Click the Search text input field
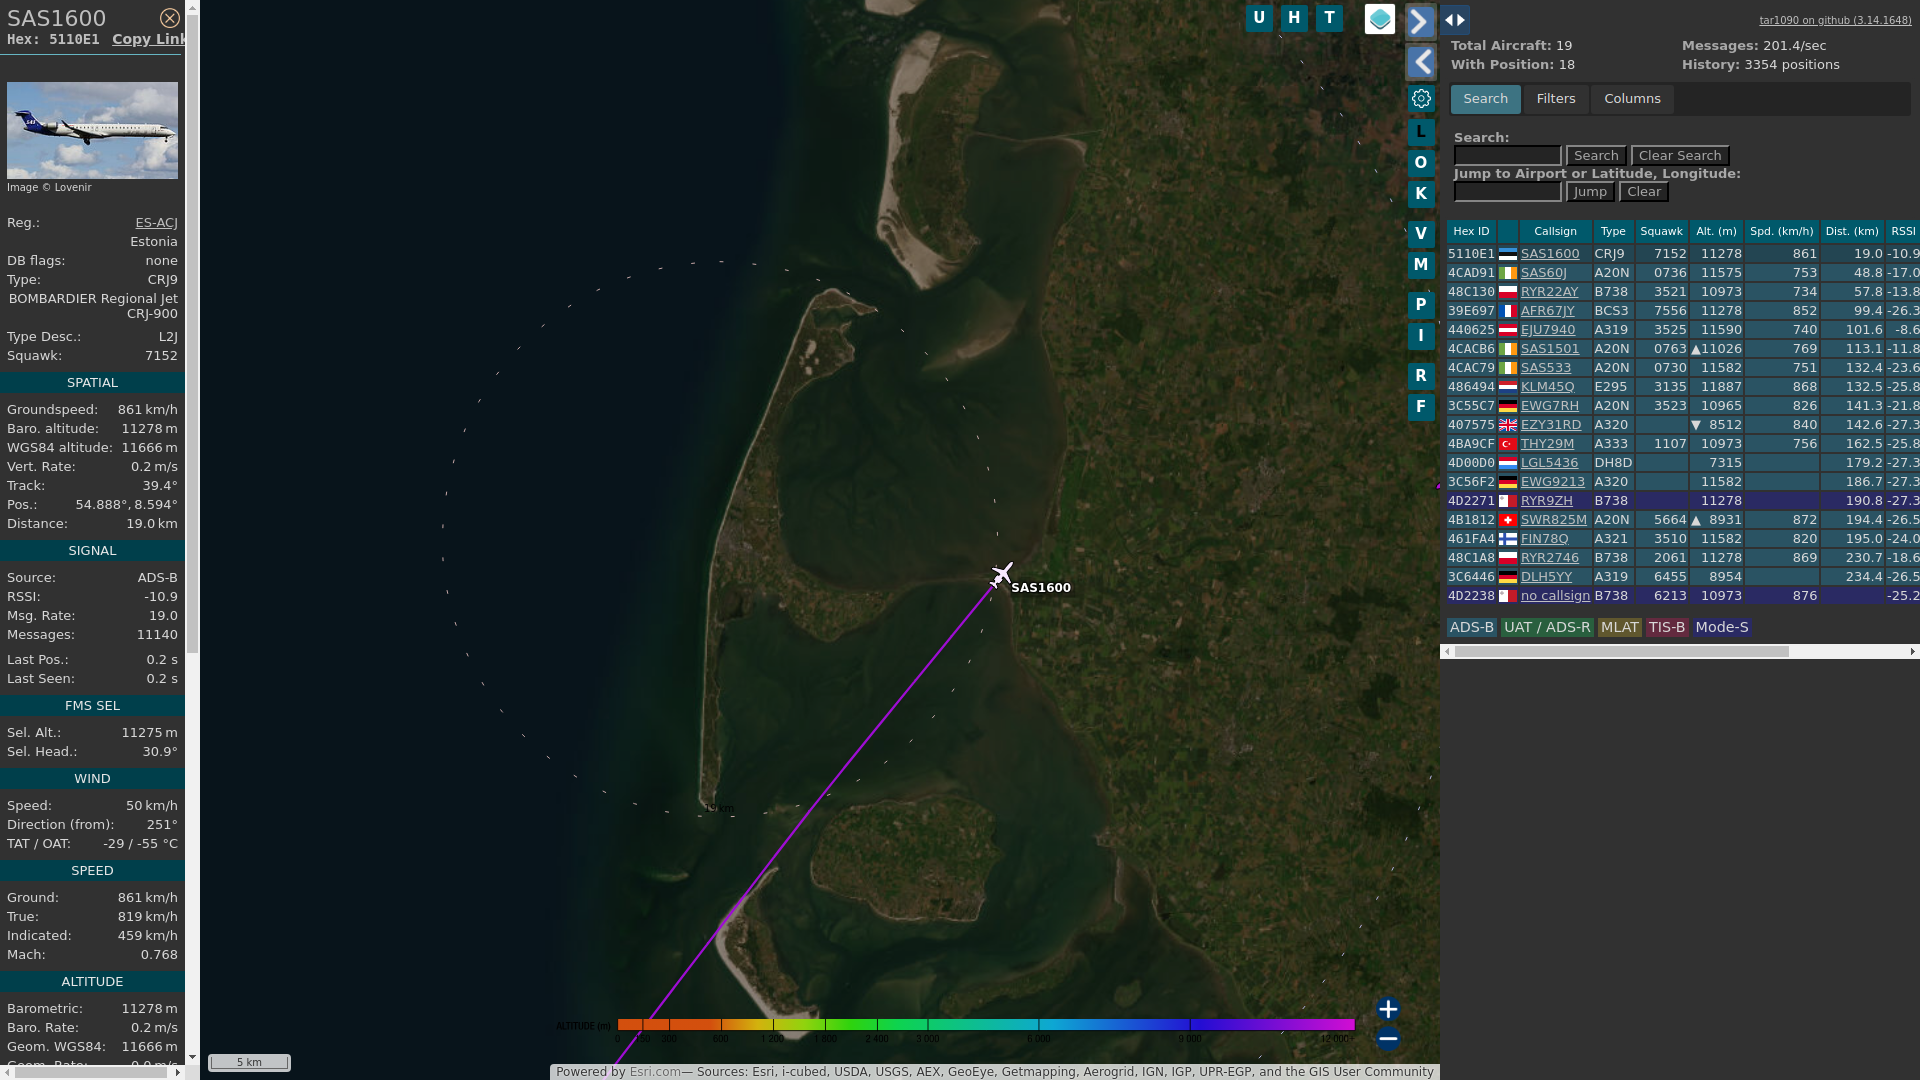 [1507, 156]
